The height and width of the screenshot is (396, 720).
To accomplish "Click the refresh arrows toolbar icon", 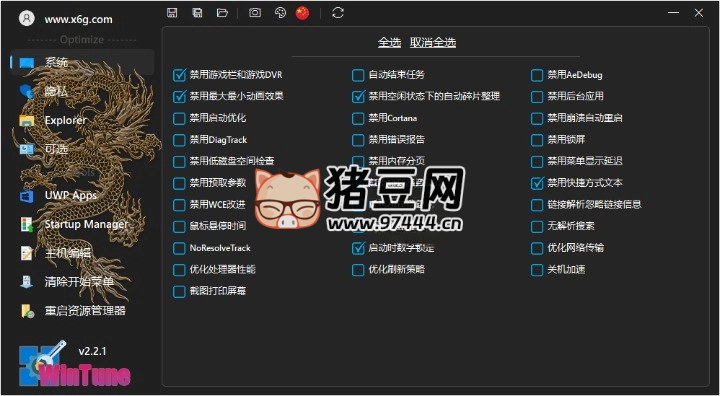I will point(338,13).
